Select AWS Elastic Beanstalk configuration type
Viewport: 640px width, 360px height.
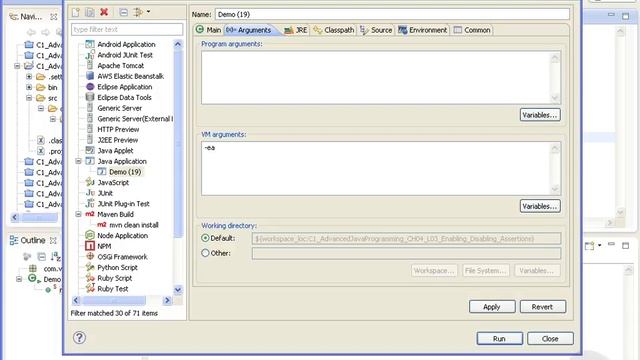tap(130, 76)
